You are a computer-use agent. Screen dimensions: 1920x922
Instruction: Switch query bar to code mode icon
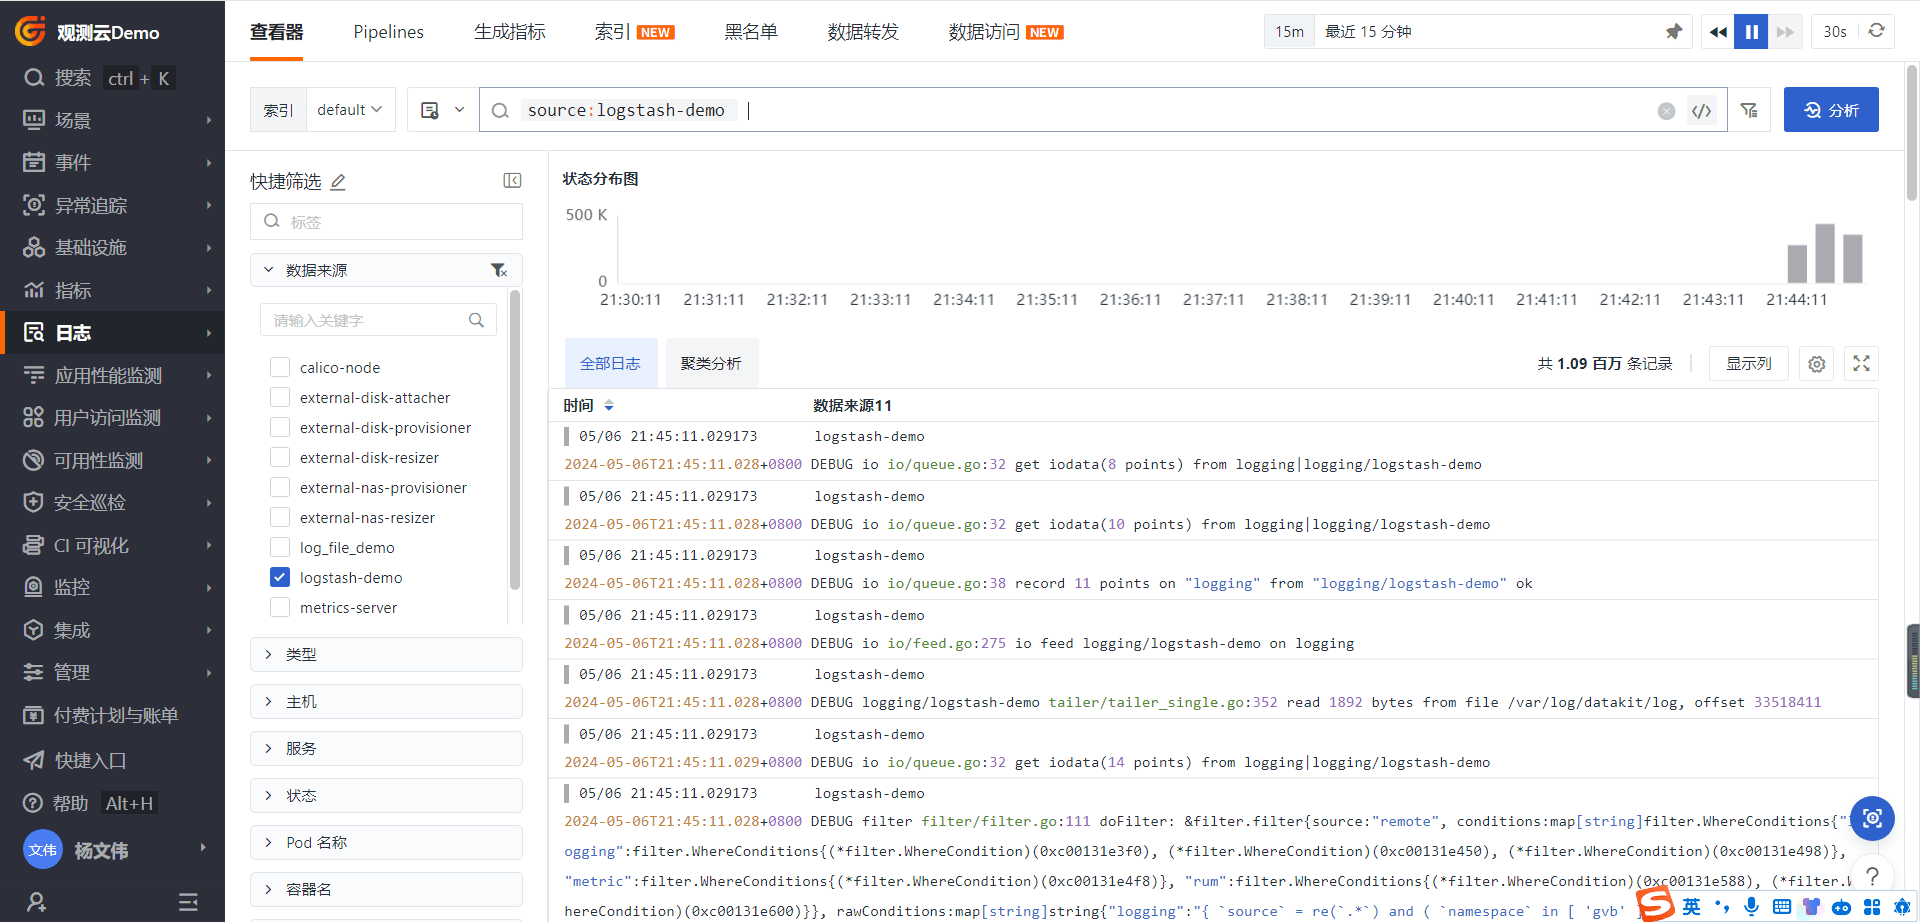(x=1701, y=111)
